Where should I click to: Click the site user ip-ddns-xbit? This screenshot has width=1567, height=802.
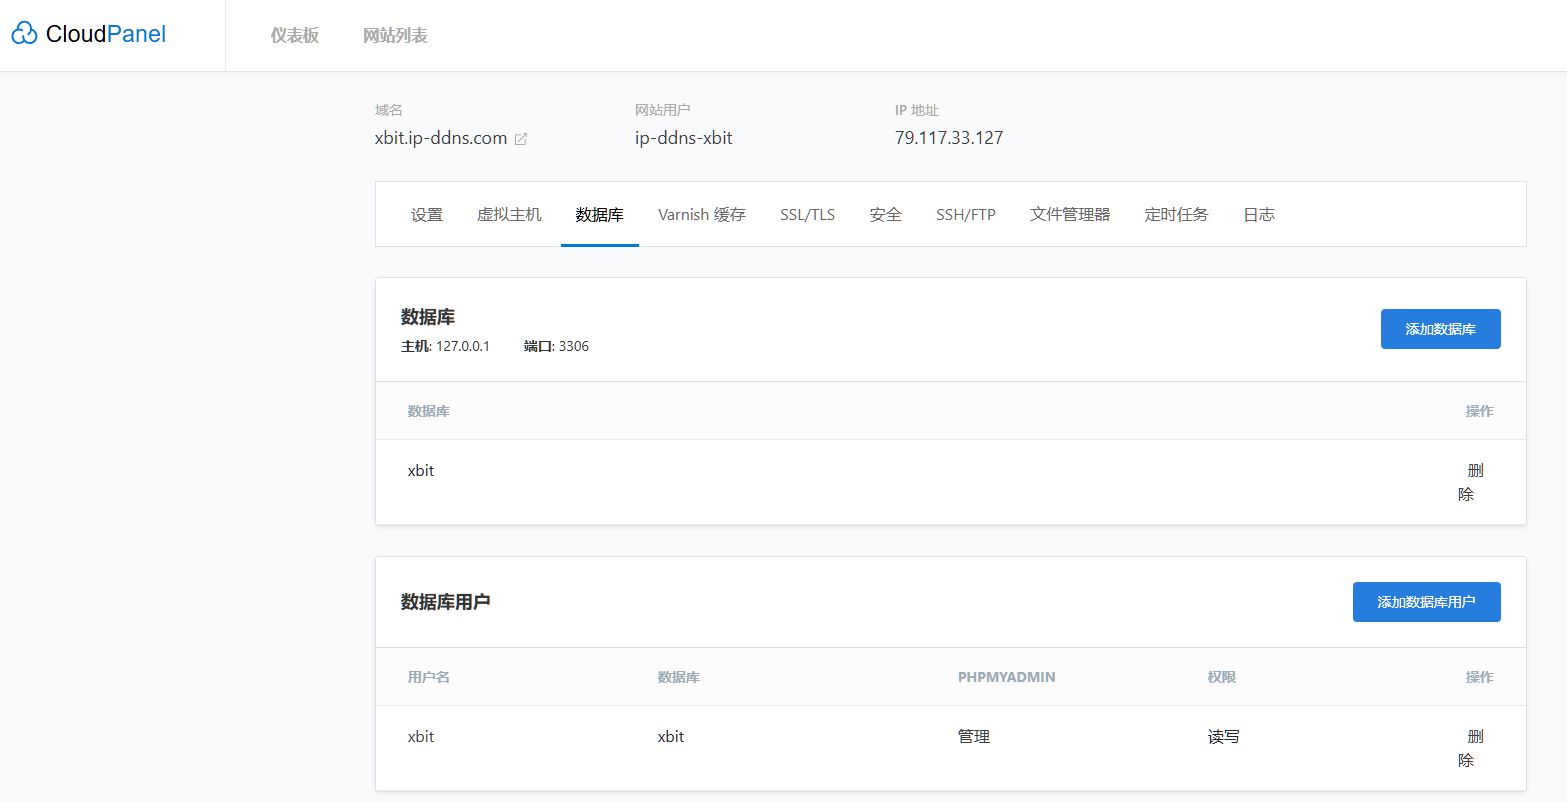[684, 138]
